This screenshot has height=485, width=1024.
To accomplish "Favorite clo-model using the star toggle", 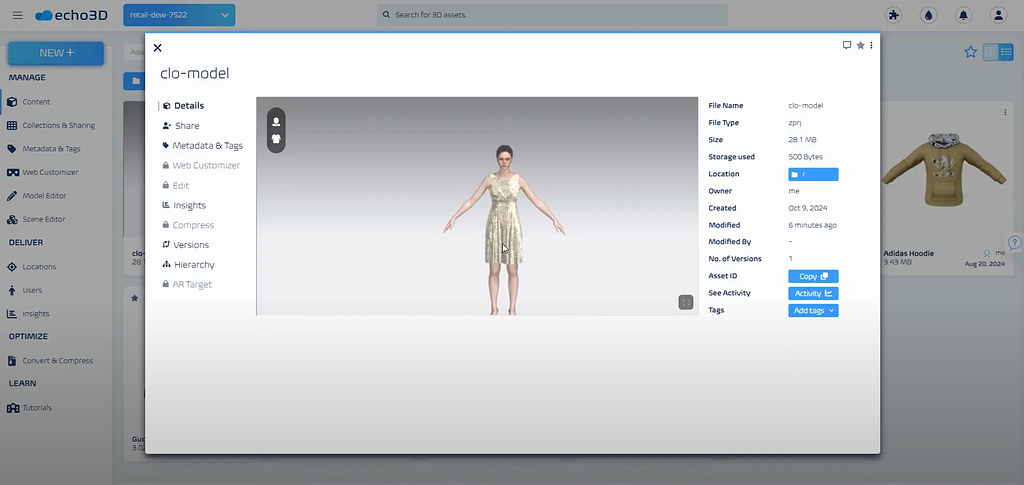I will coord(860,45).
